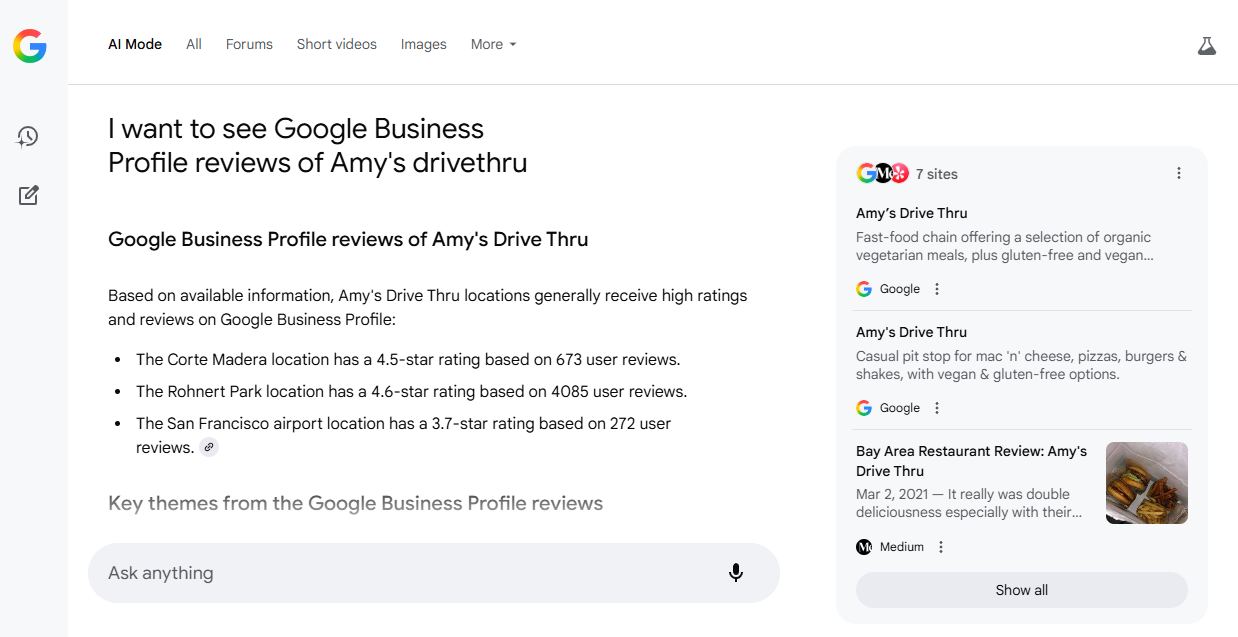The width and height of the screenshot is (1238, 637).
Task: Open the Short videos tab
Action: pyautogui.click(x=337, y=44)
